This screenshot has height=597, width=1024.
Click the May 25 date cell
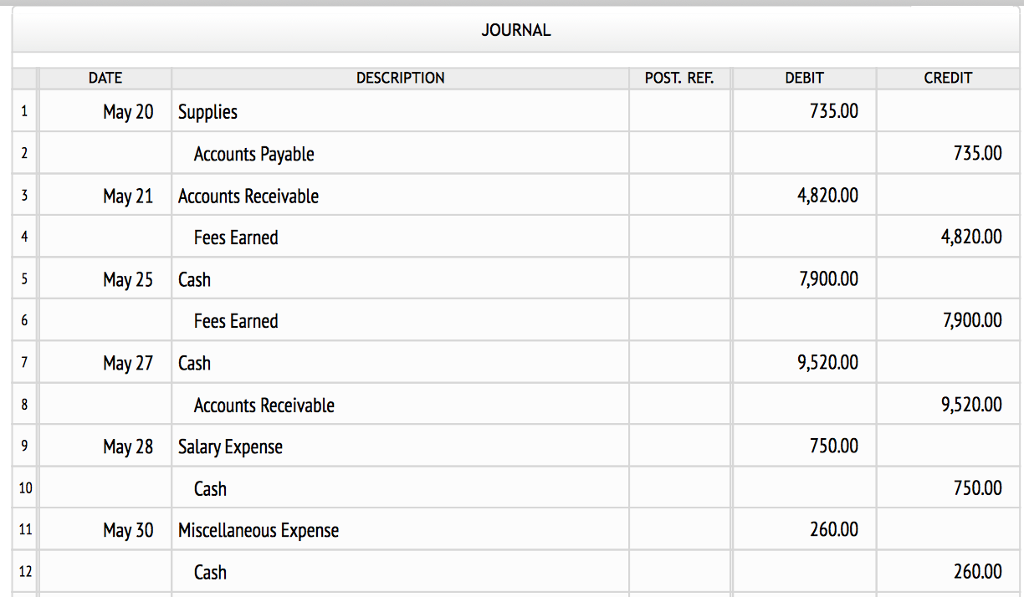tap(105, 279)
